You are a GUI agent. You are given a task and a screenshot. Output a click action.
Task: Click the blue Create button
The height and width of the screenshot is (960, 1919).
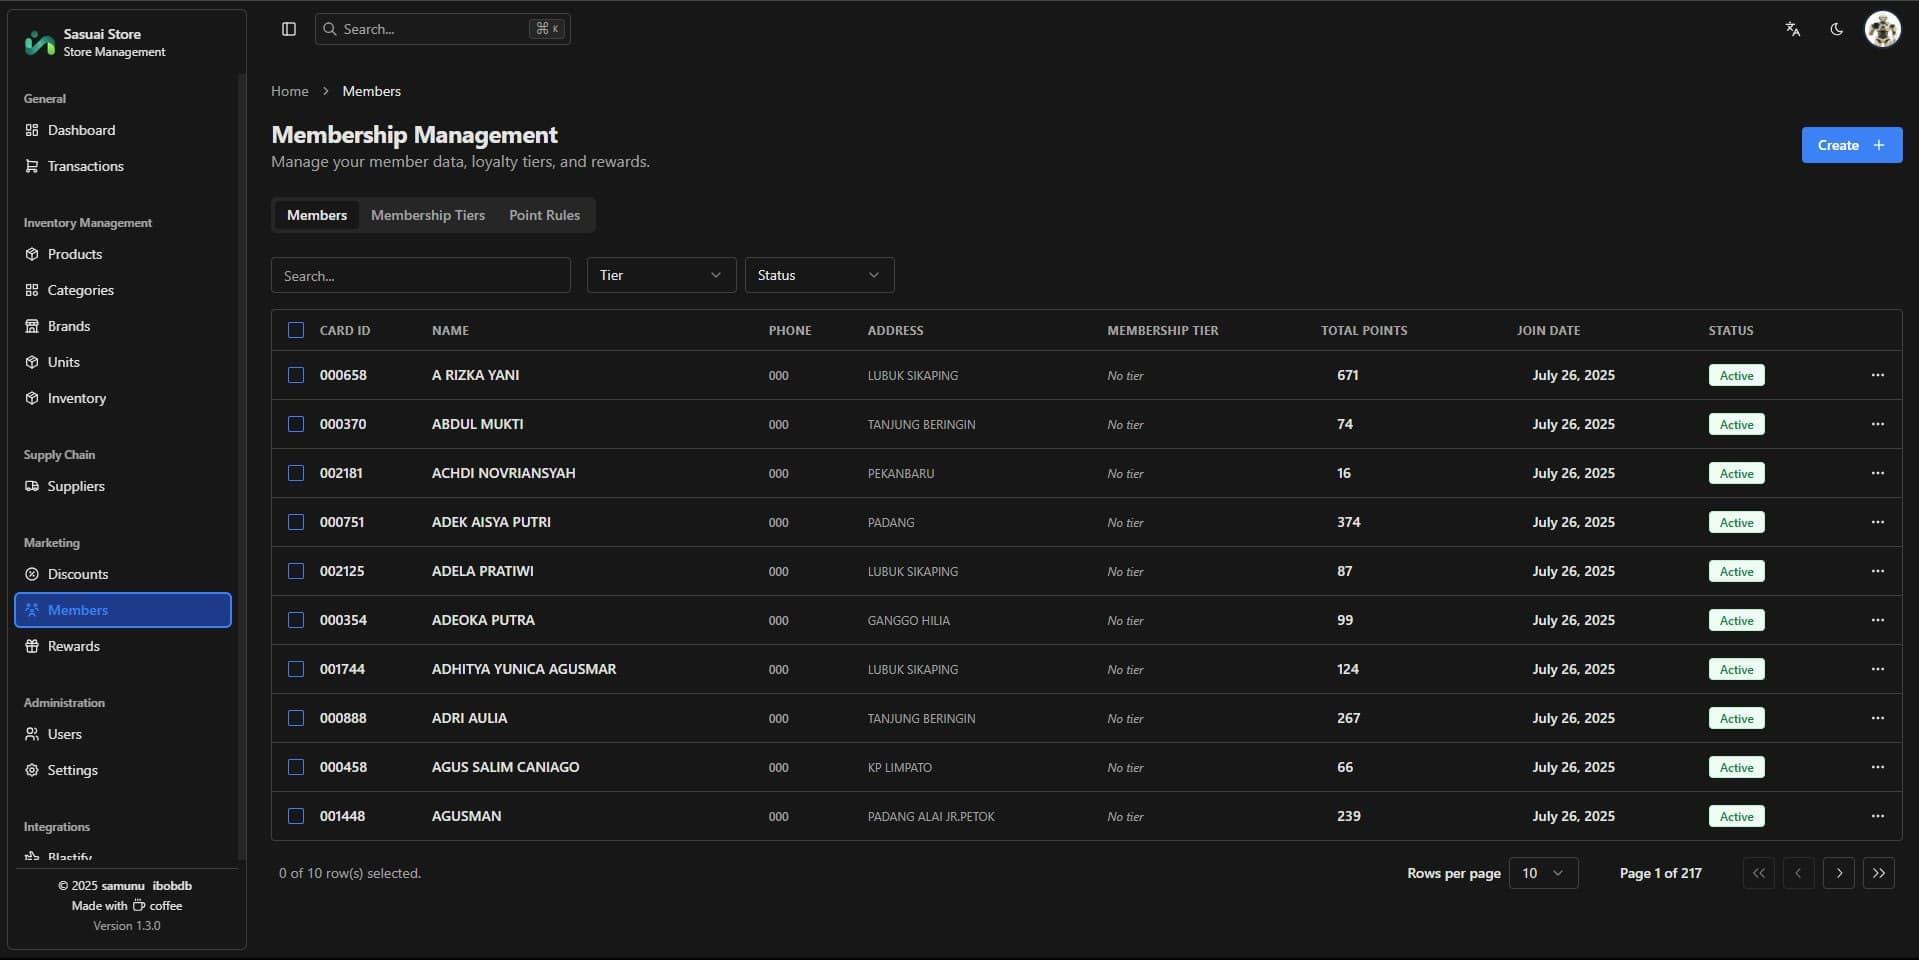1851,145
